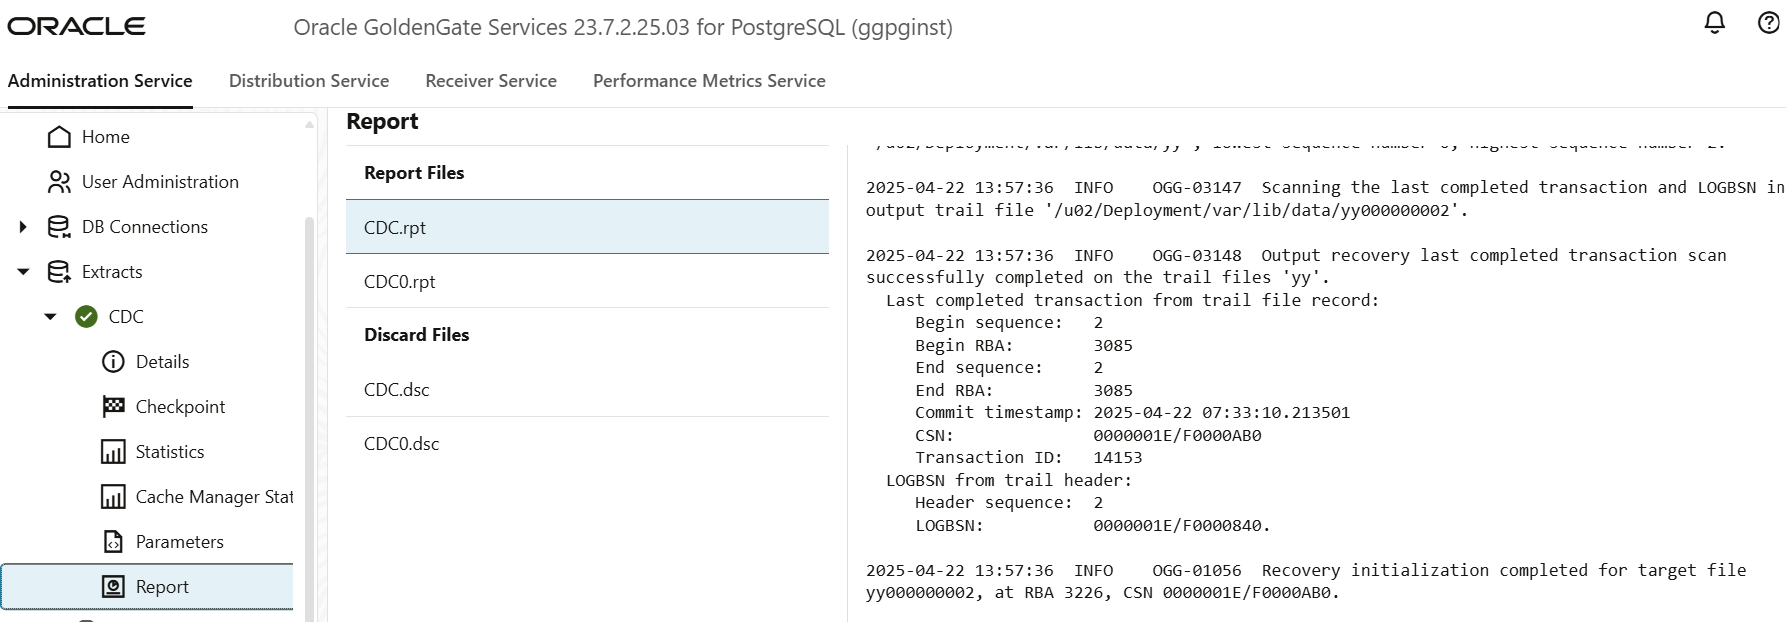Open CDC Details page
This screenshot has width=1786, height=622.
[x=162, y=362]
